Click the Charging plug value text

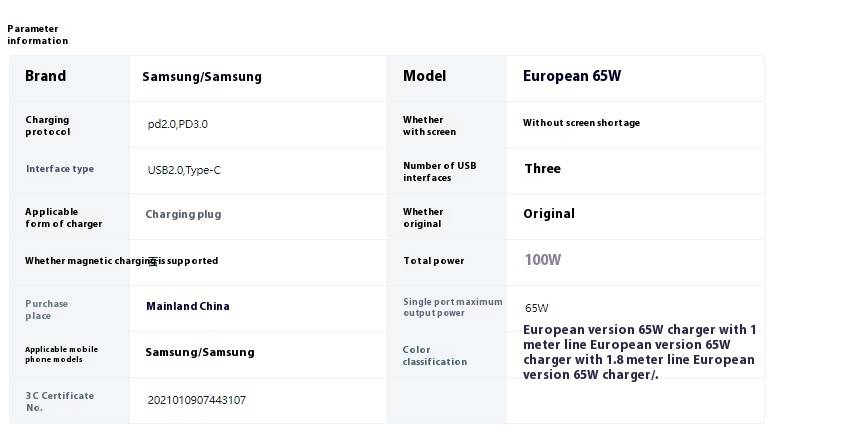[183, 214]
